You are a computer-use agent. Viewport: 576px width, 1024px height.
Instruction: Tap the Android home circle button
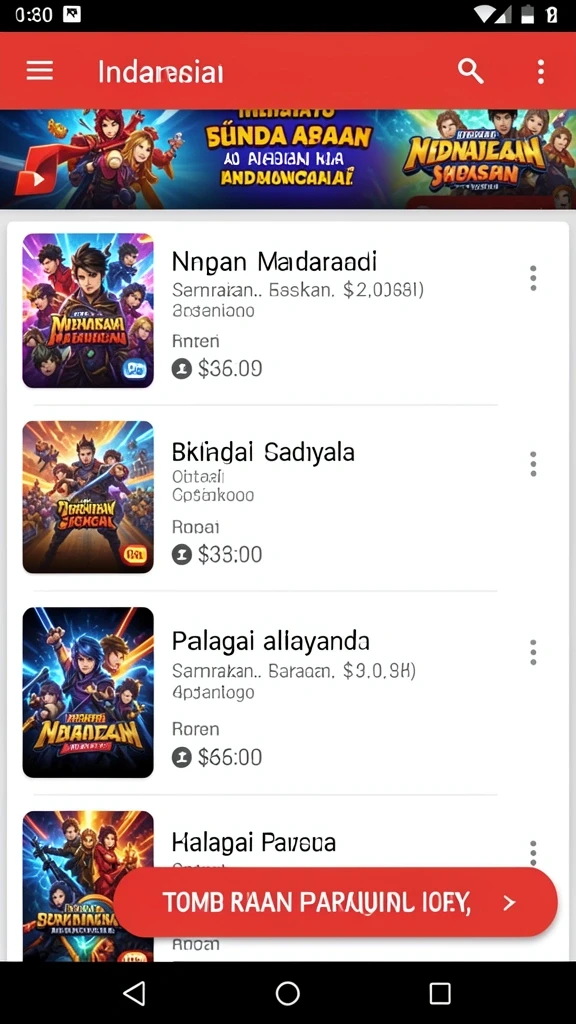[287, 993]
